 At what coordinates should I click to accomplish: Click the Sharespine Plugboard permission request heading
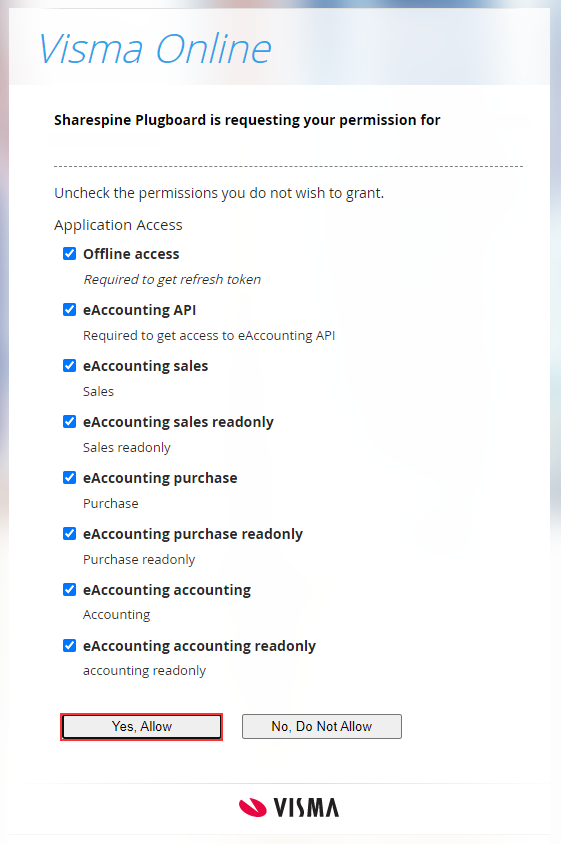click(247, 120)
